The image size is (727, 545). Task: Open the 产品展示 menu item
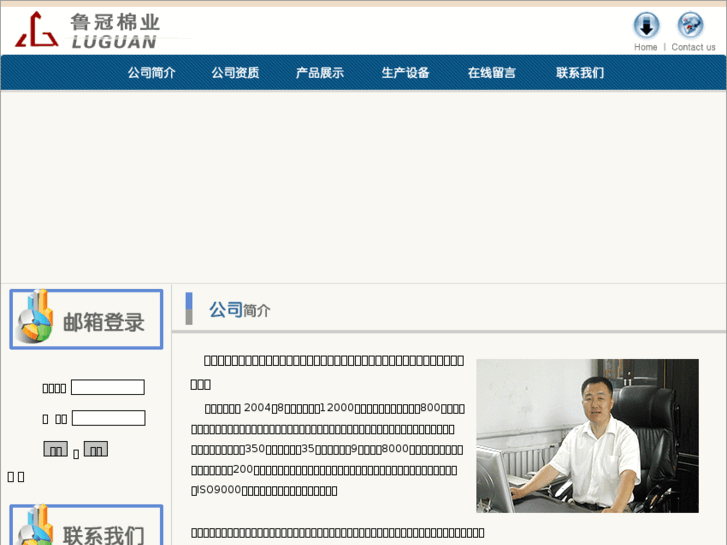click(x=320, y=73)
